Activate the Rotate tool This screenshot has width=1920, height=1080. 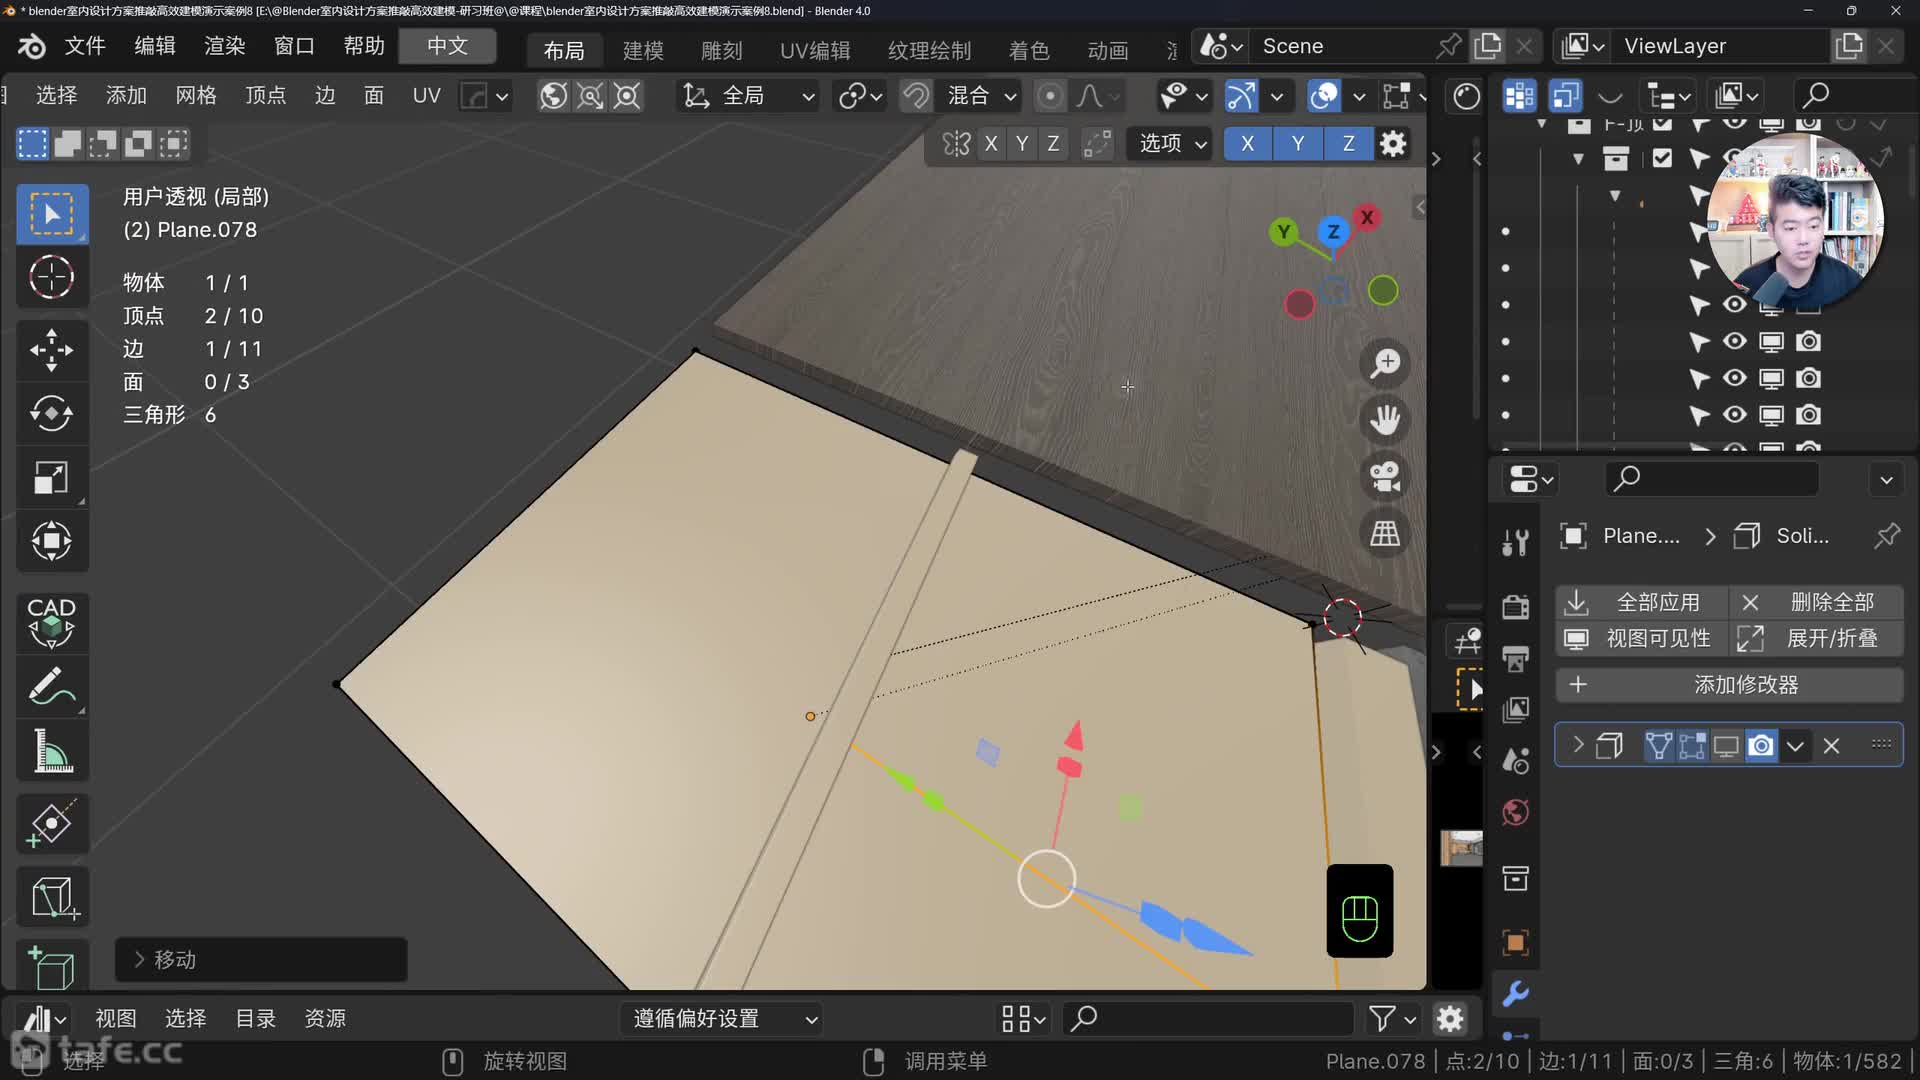tap(51, 413)
